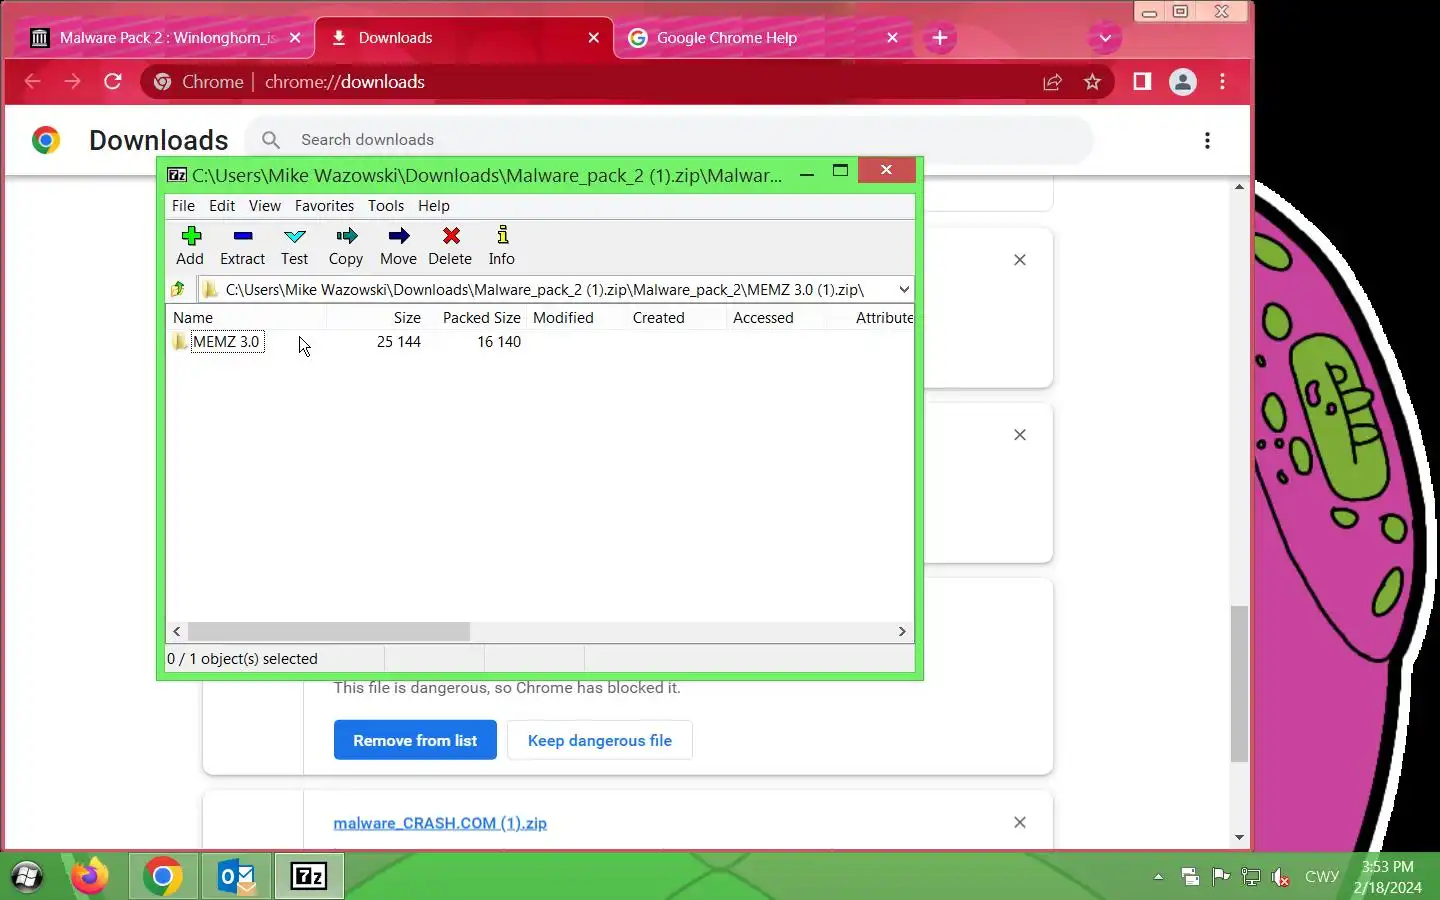Go back in Chrome

point(32,82)
